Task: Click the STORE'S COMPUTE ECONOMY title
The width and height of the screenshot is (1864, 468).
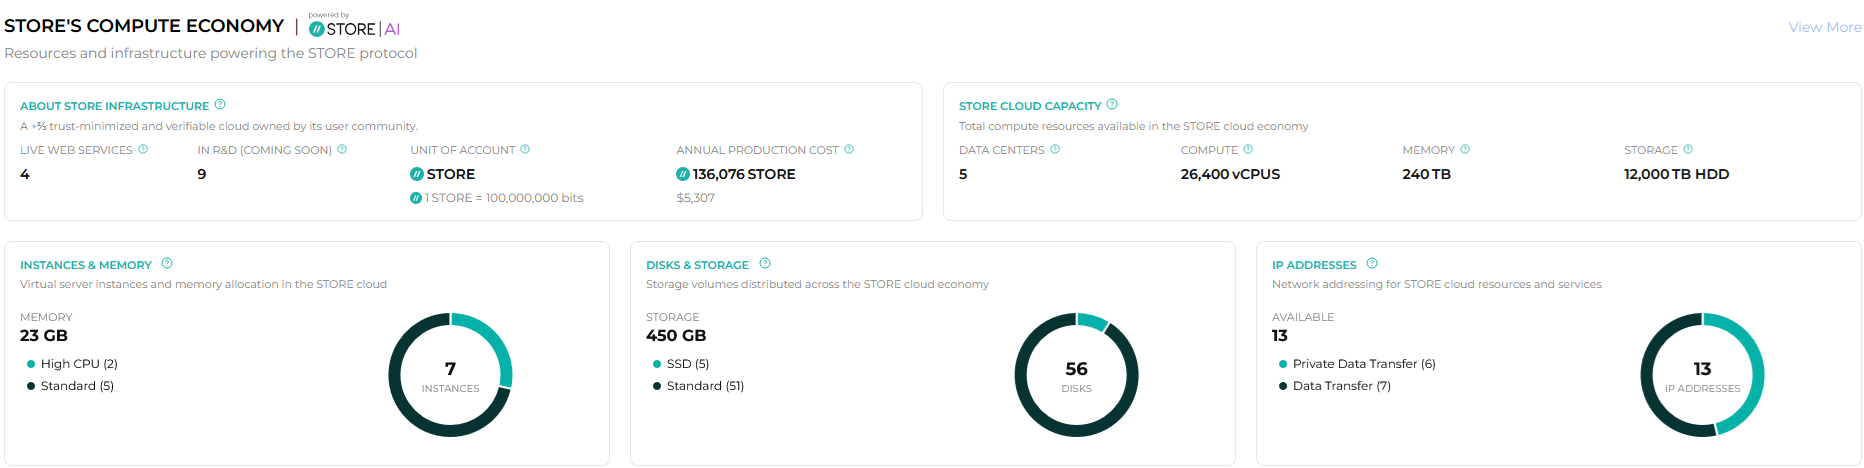Action: tap(144, 26)
